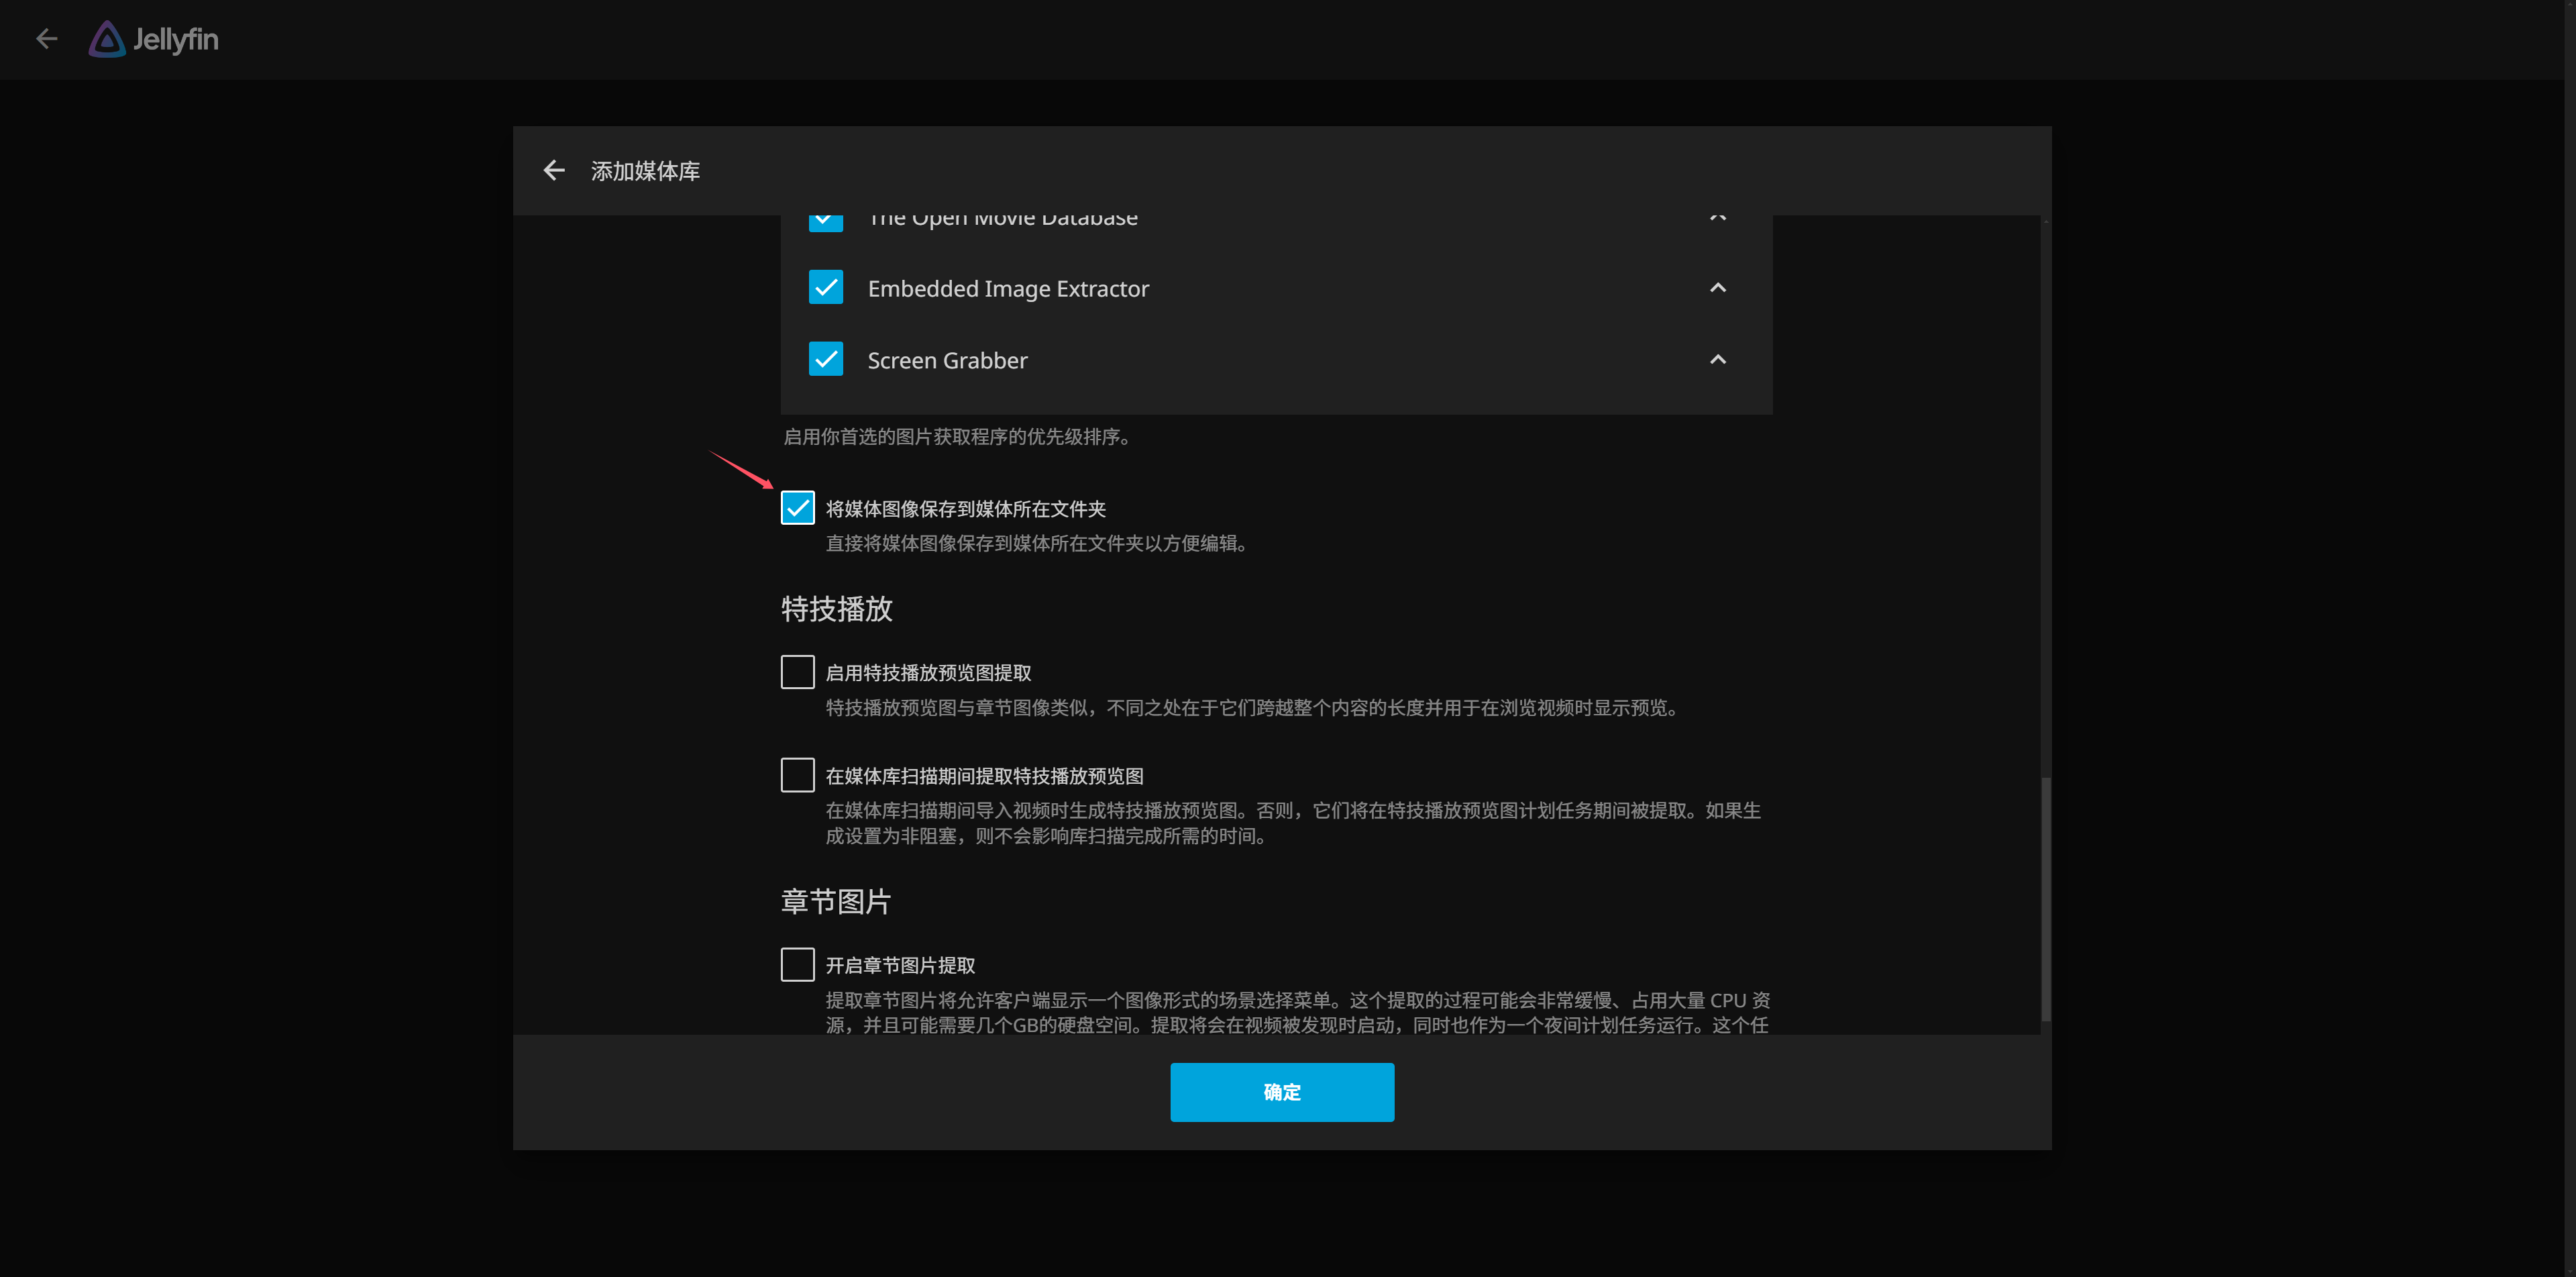
Task: Click the Embedded Image Extractor label
Action: pos(1008,289)
